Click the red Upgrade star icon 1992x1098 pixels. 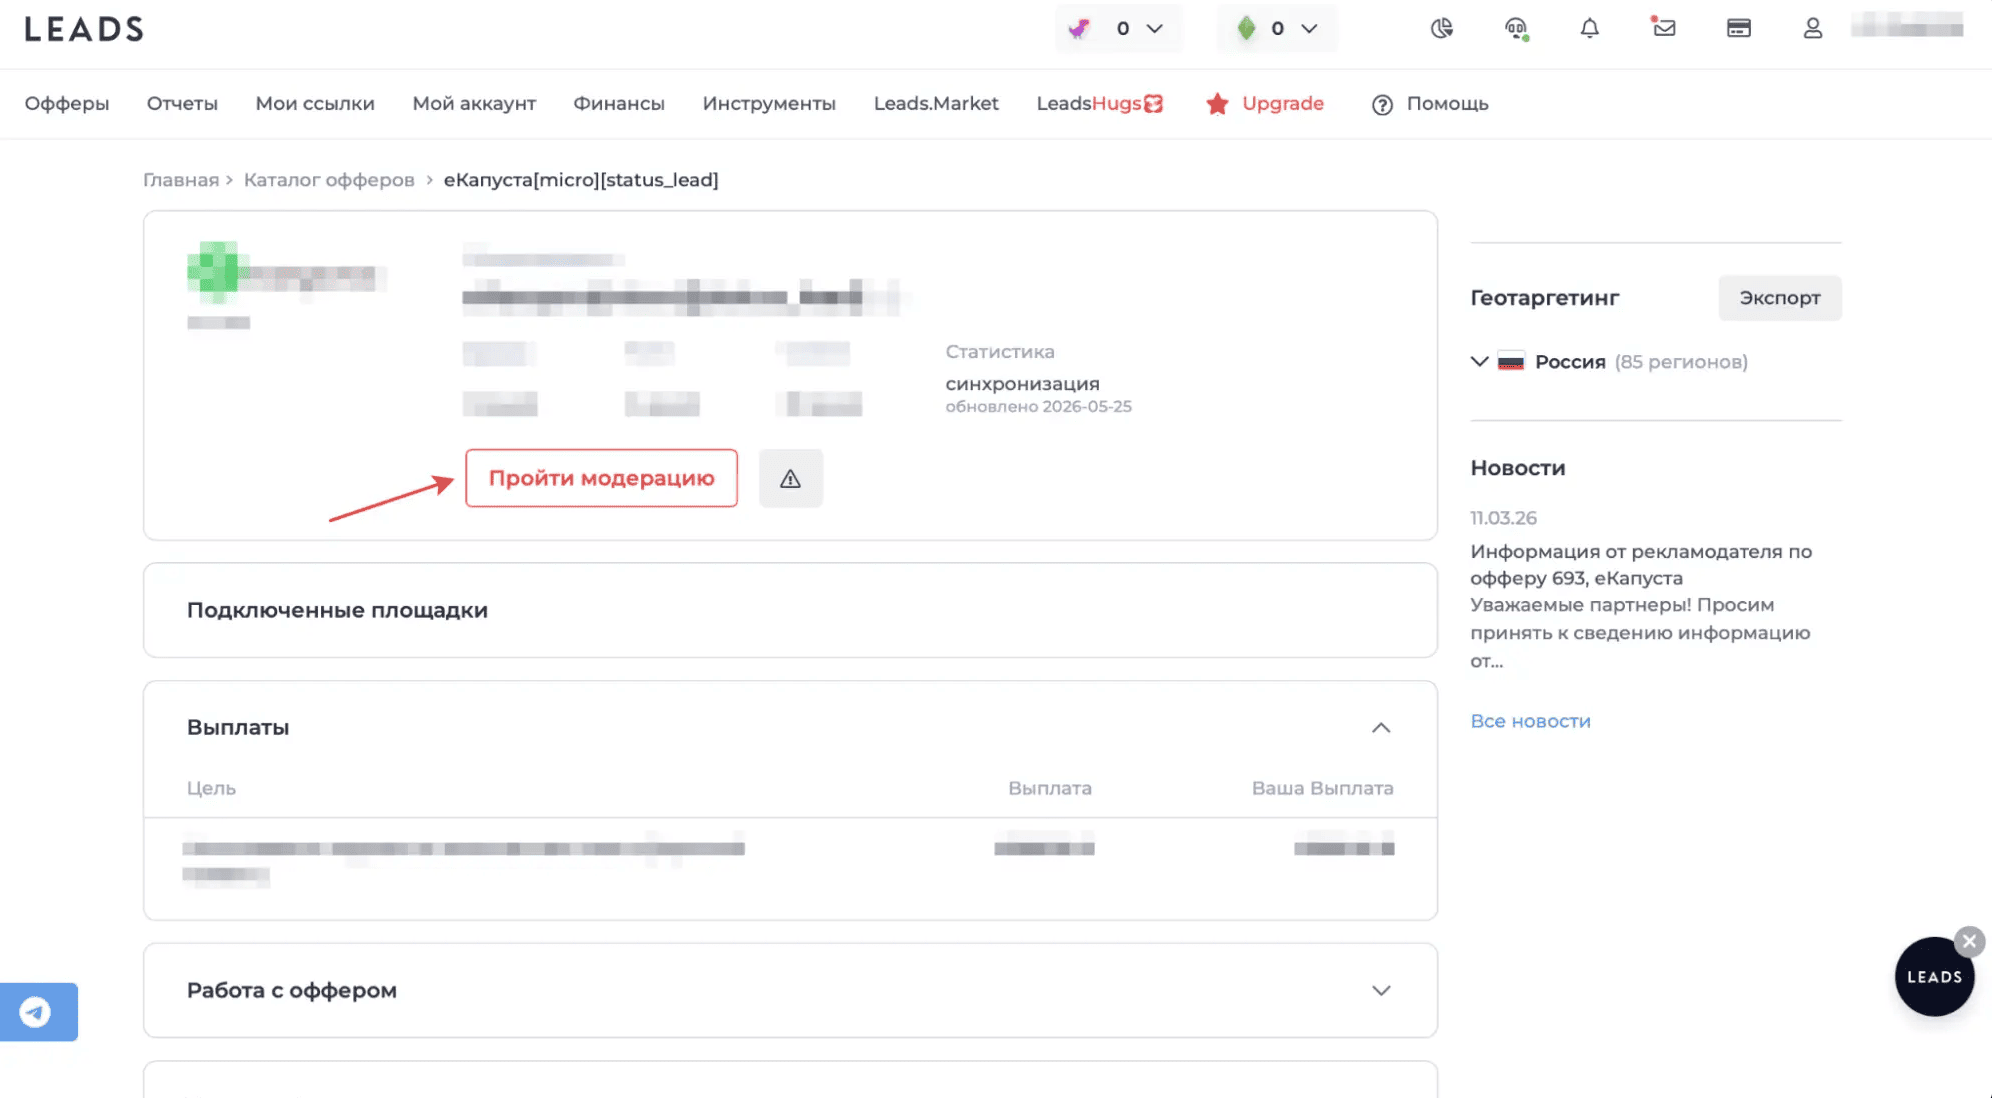(1217, 104)
